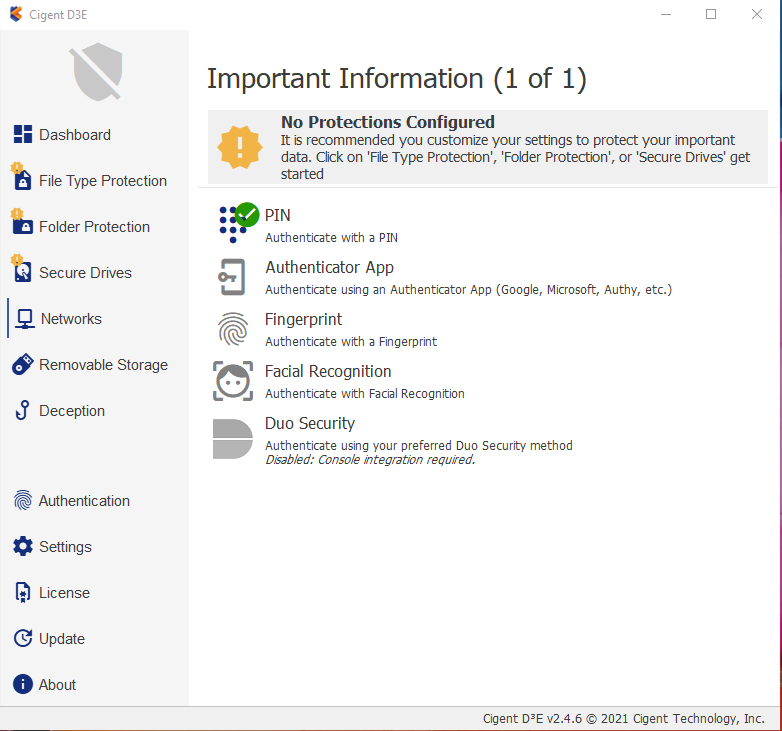Screen dimensions: 782x731
Task: Click the Deception hook icon
Action: coord(22,410)
